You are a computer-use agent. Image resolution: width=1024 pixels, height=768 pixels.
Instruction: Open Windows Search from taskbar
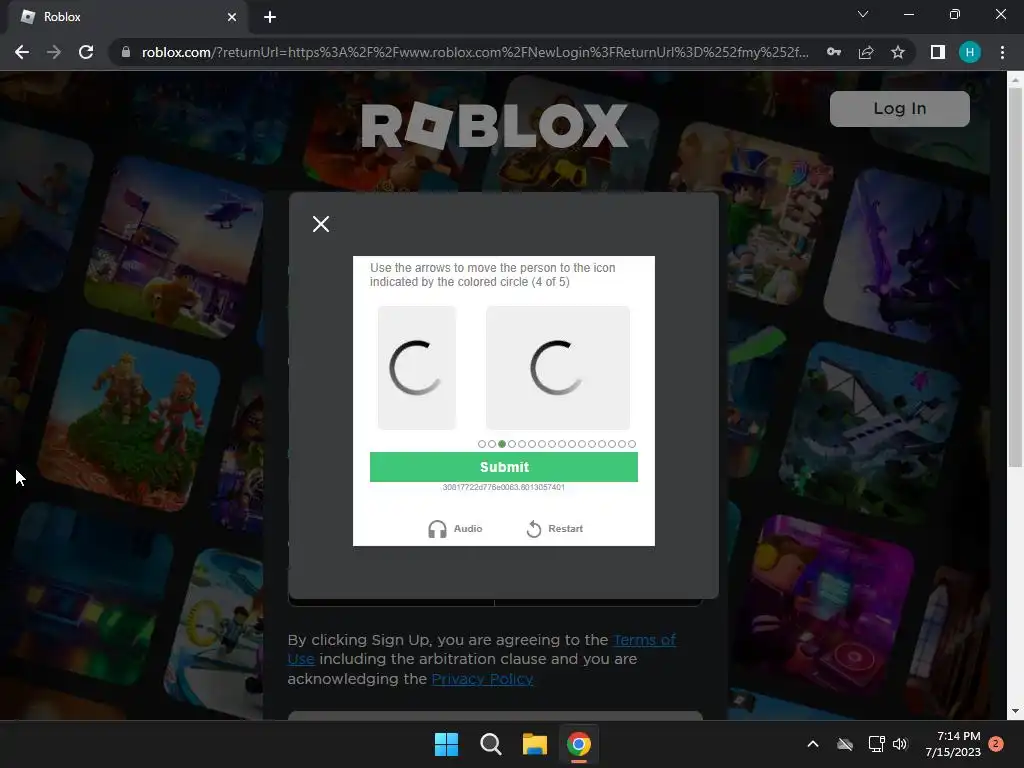490,744
